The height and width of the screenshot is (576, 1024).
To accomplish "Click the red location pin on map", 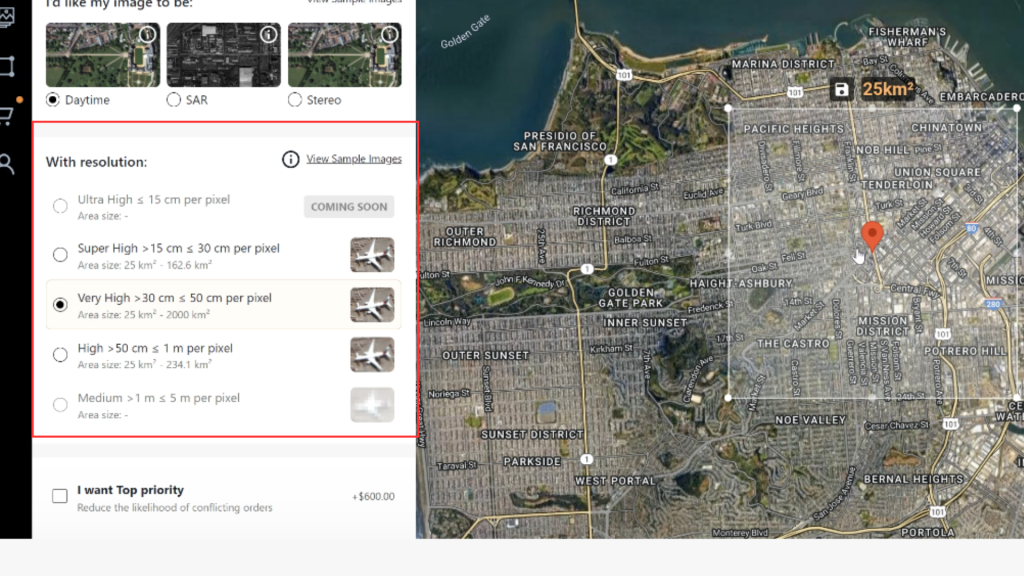I will point(872,235).
